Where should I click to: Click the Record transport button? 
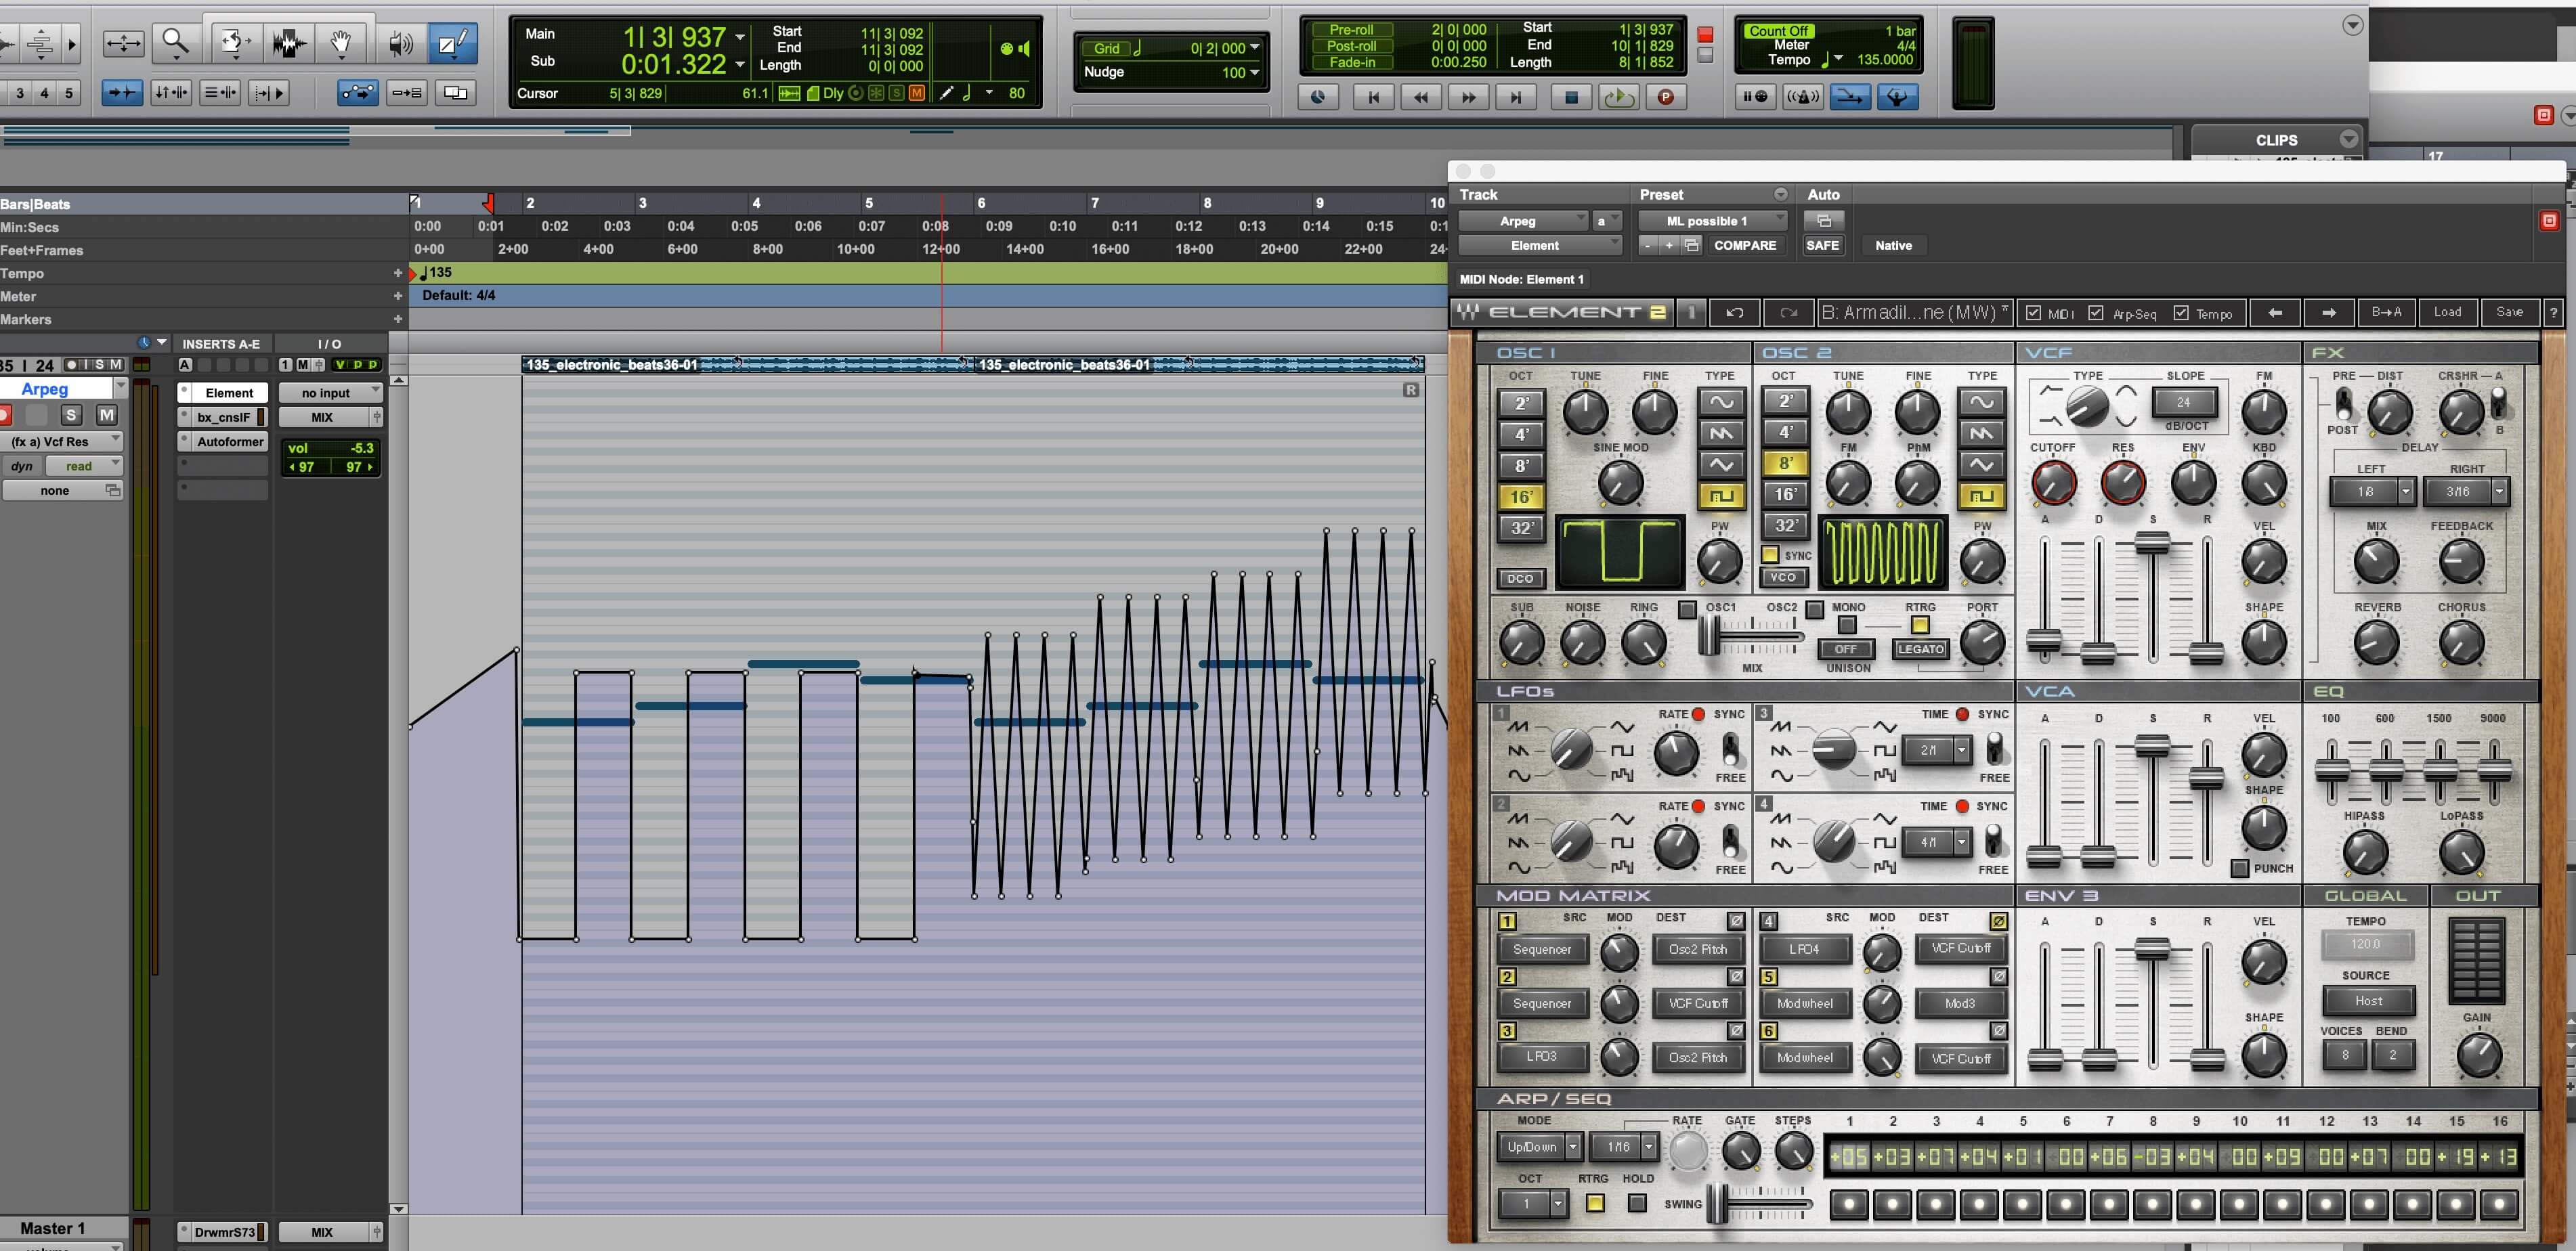(x=1666, y=97)
